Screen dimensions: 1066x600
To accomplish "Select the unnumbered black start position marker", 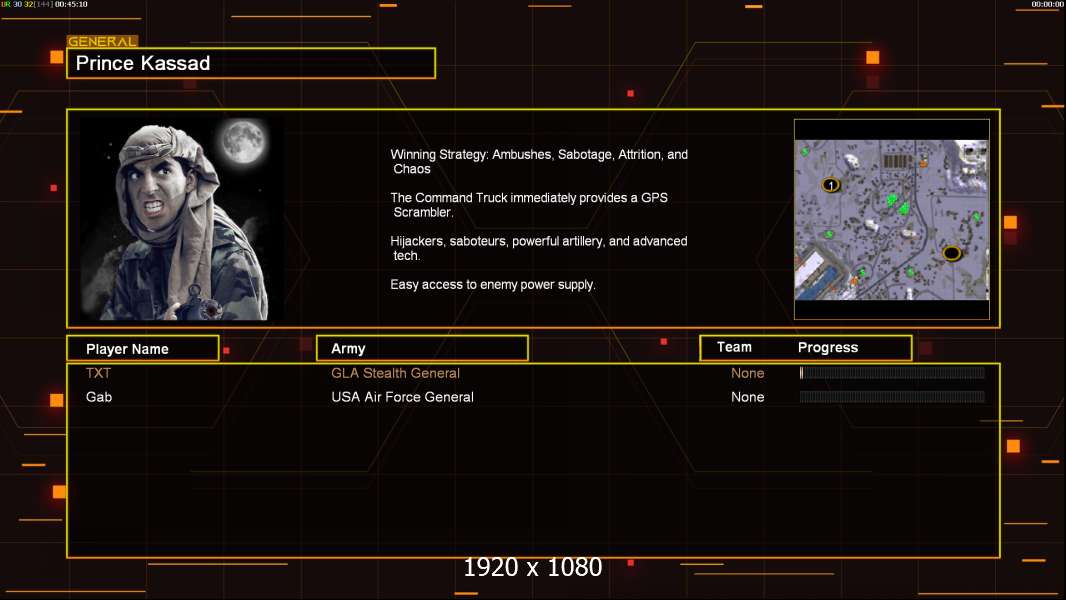I will [952, 253].
